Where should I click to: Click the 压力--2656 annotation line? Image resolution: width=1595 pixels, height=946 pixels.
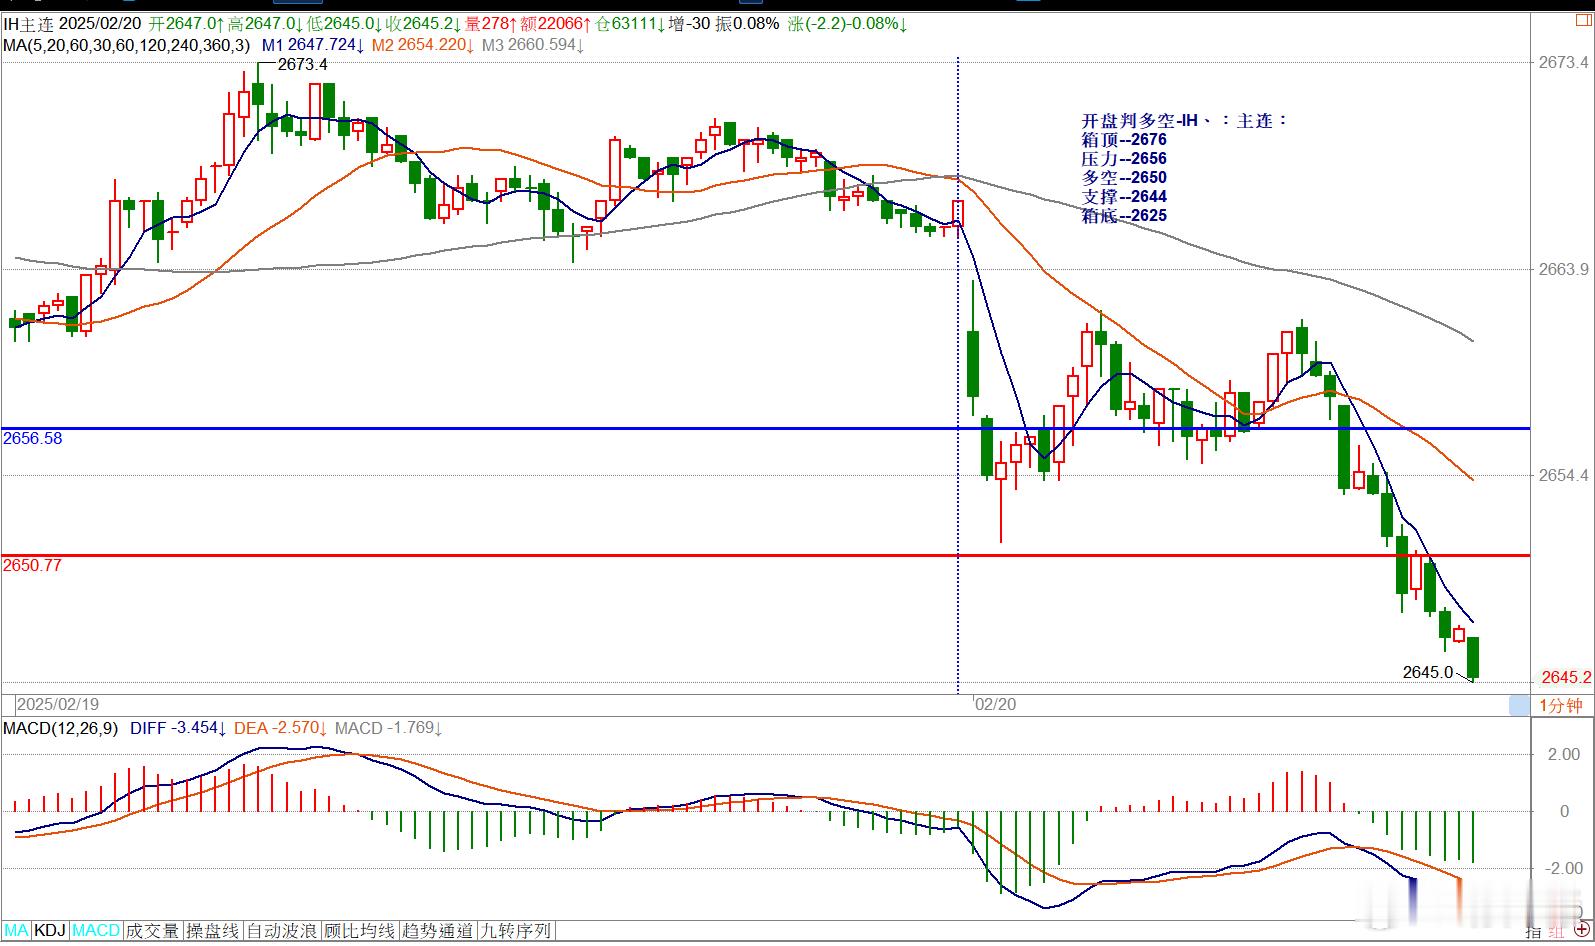coord(1124,159)
